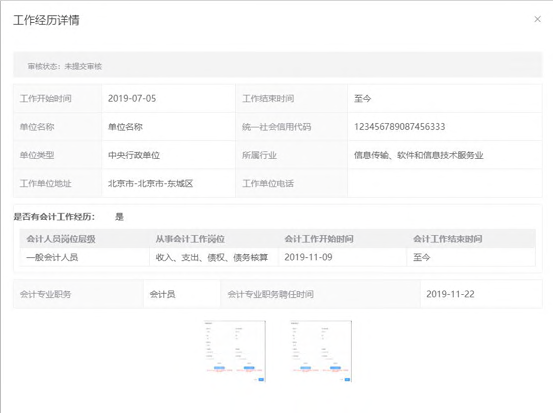This screenshot has height=413, width=553.
Task: Open the second attachment thumbnail
Action: 321,351
